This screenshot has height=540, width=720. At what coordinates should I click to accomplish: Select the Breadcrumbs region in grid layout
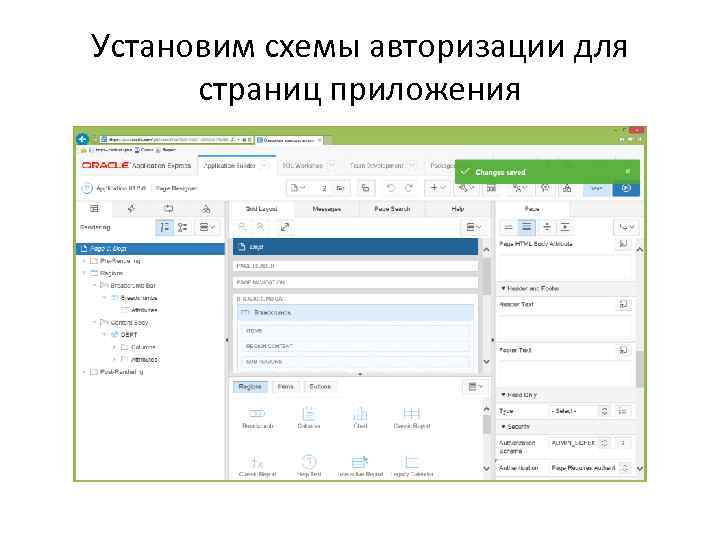click(355, 313)
